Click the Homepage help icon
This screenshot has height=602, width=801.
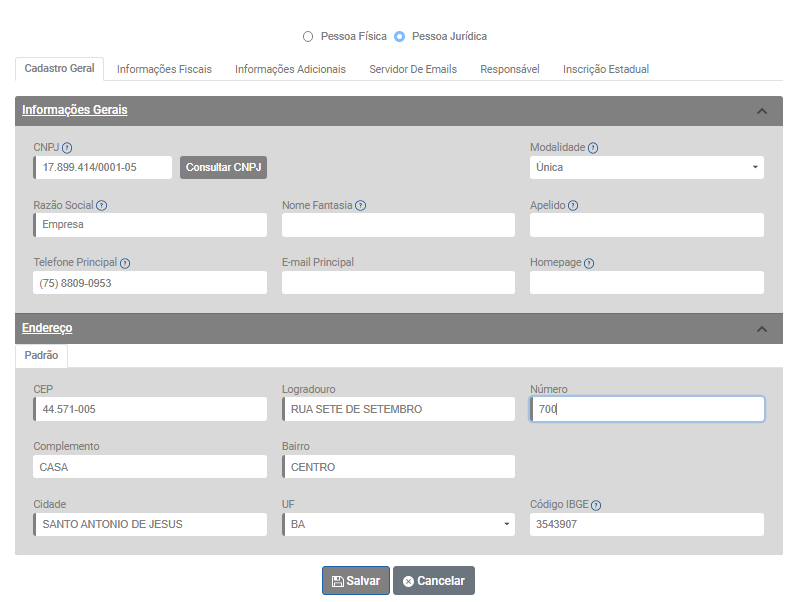coord(589,264)
